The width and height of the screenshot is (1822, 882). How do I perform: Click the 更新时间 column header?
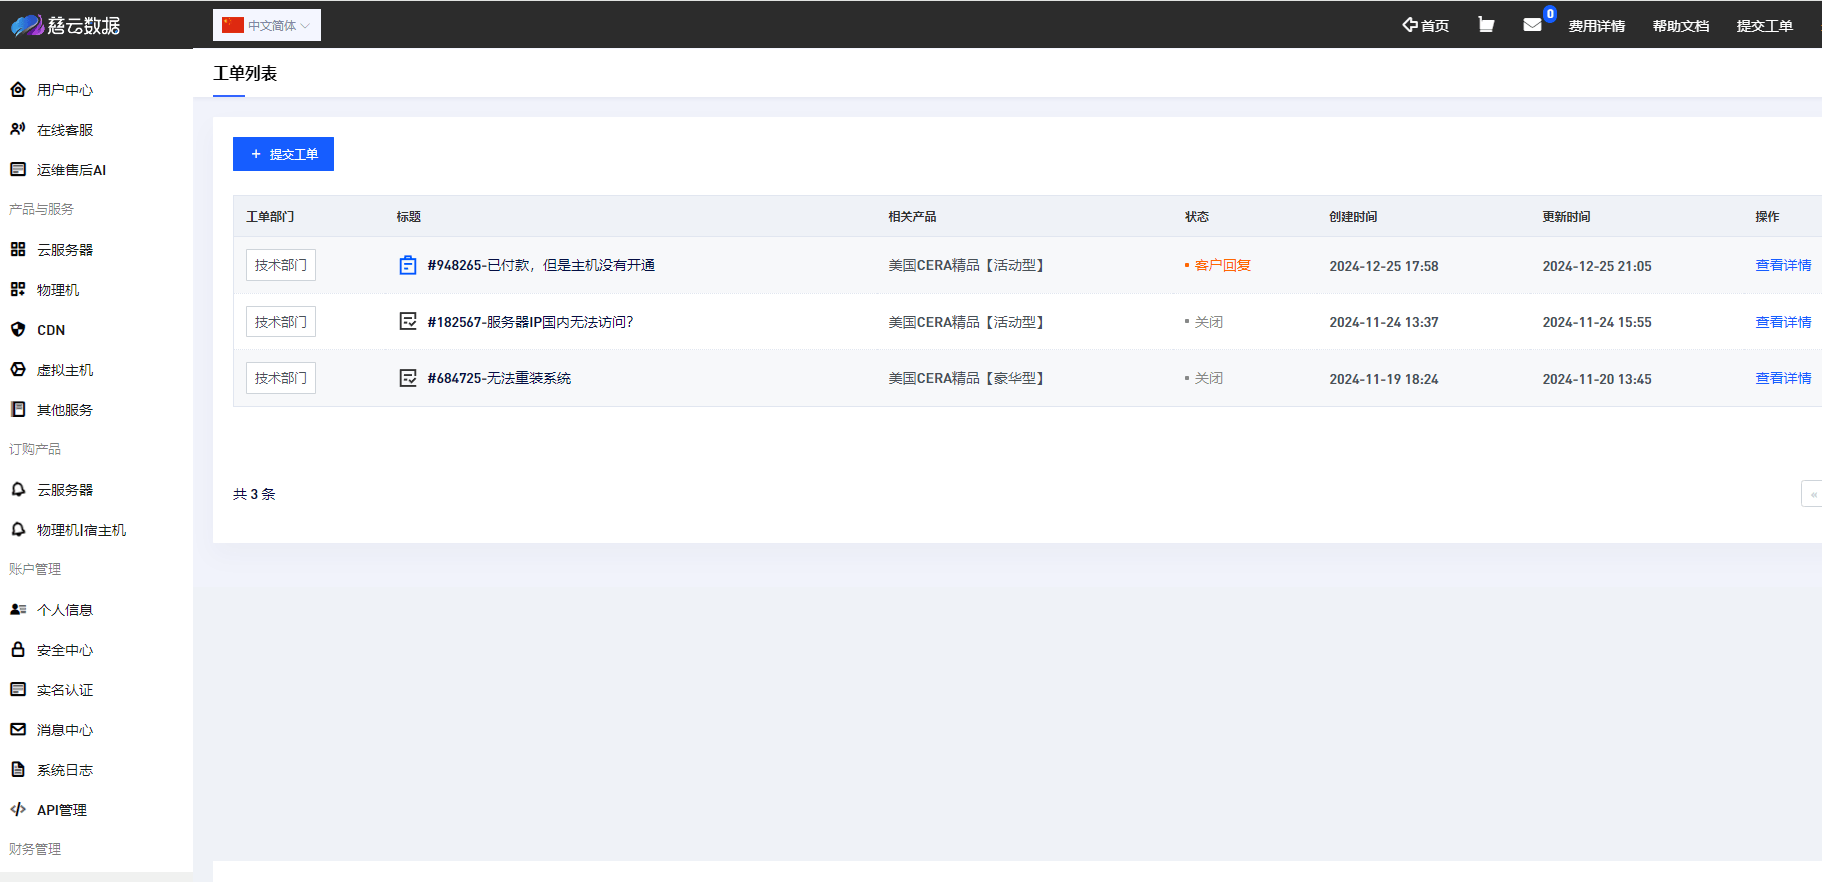(1566, 216)
